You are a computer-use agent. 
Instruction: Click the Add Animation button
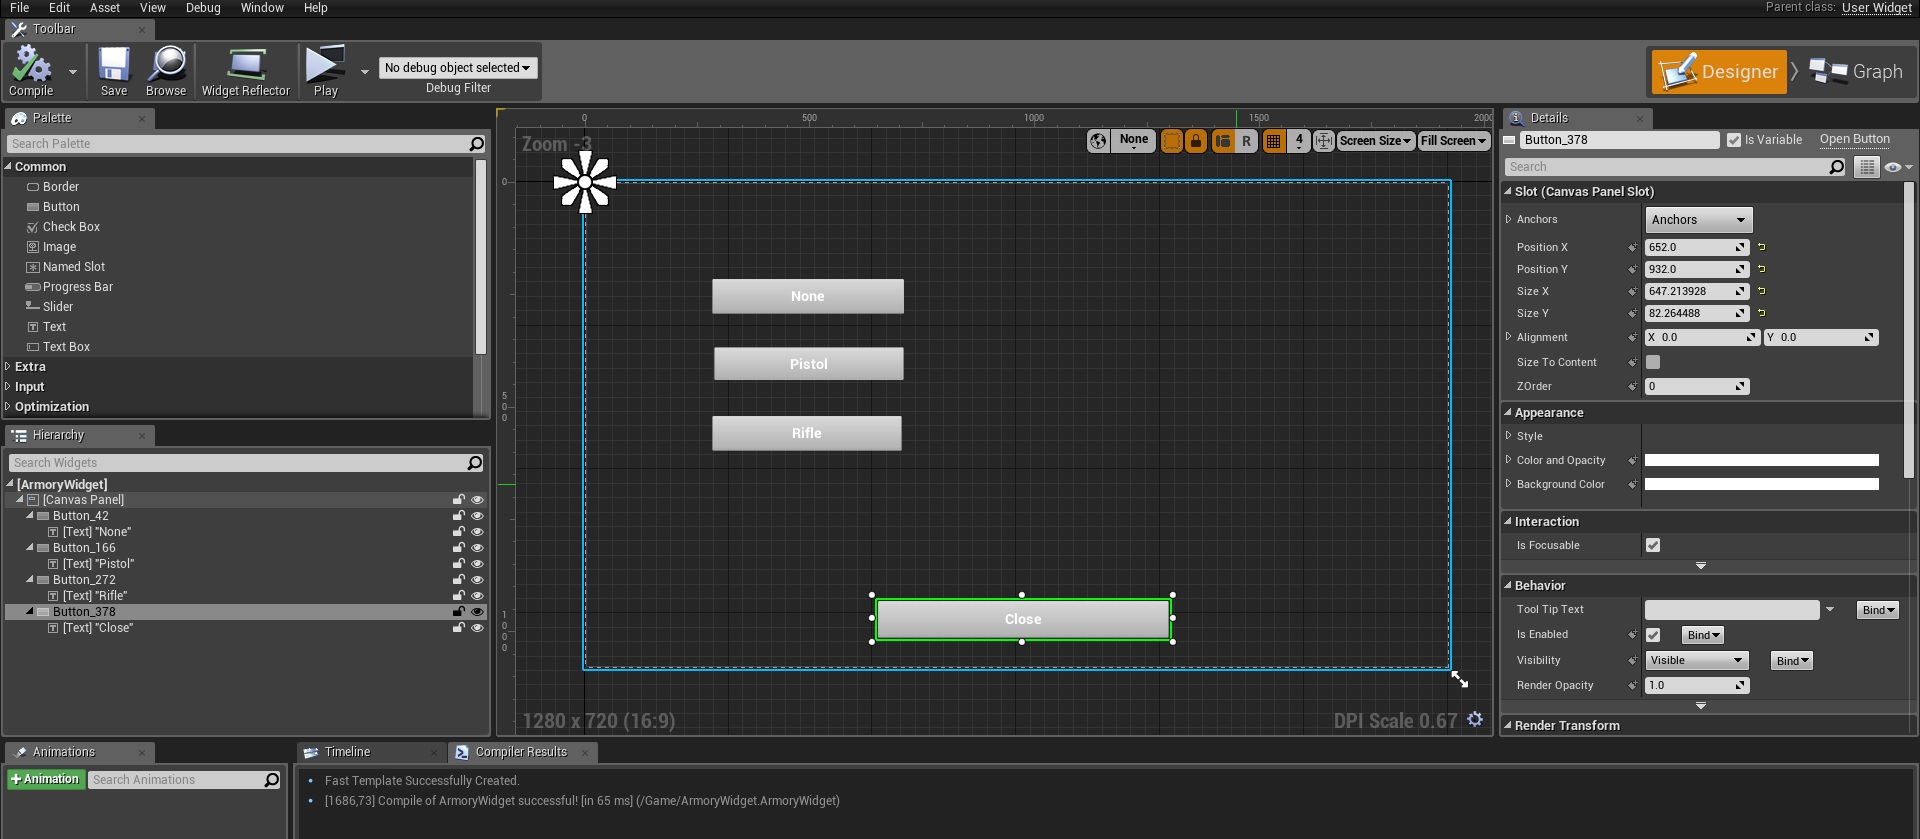[45, 780]
